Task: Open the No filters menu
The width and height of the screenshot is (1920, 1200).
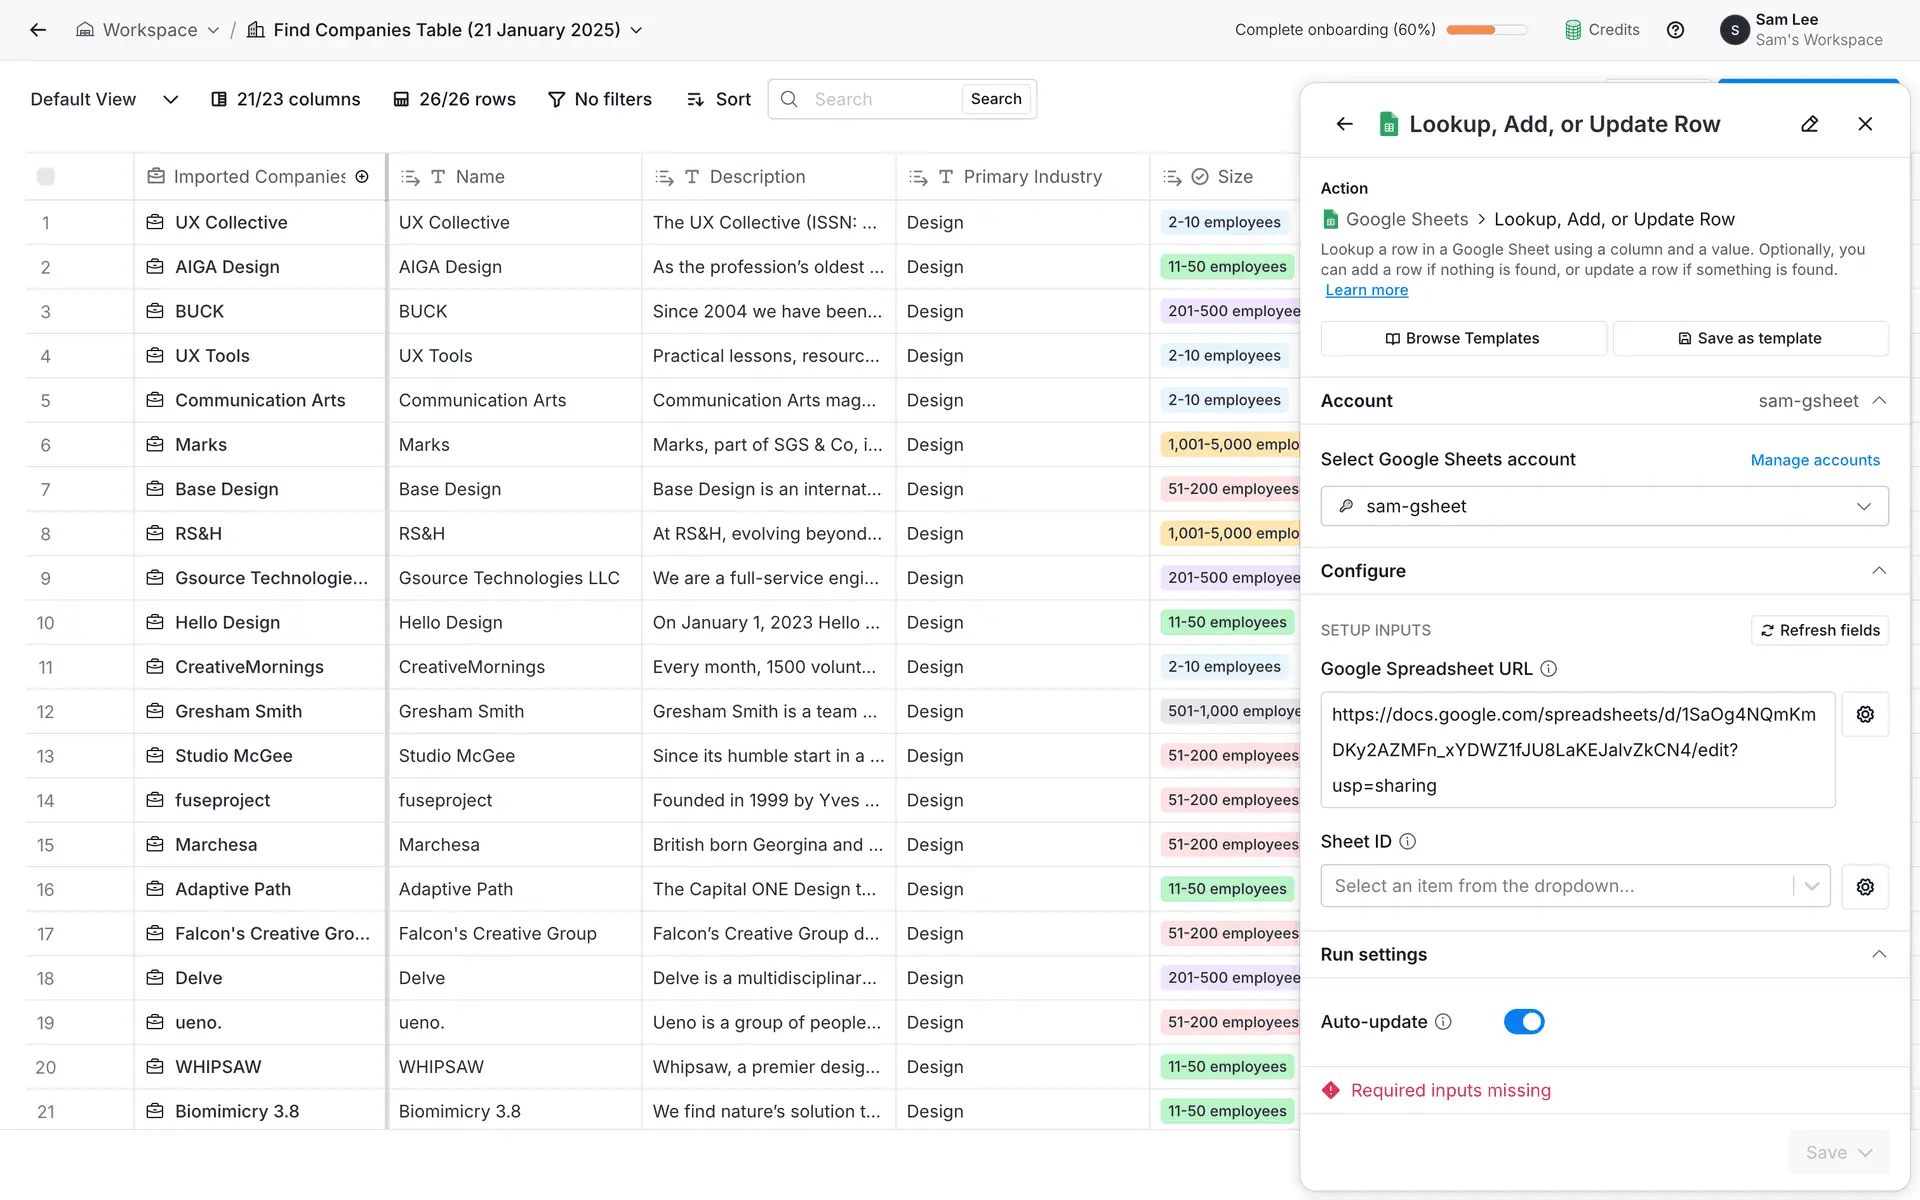Action: (600, 99)
